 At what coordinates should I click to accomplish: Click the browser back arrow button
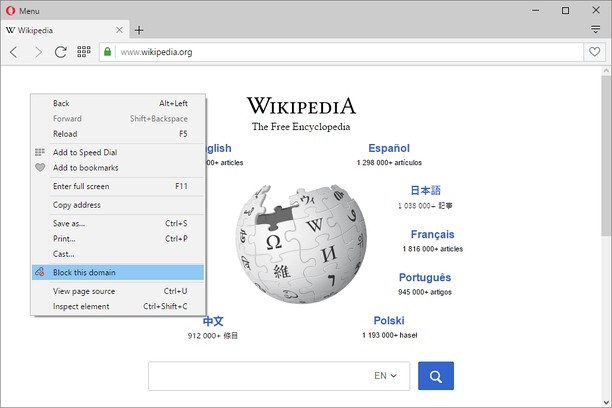pyautogui.click(x=14, y=51)
